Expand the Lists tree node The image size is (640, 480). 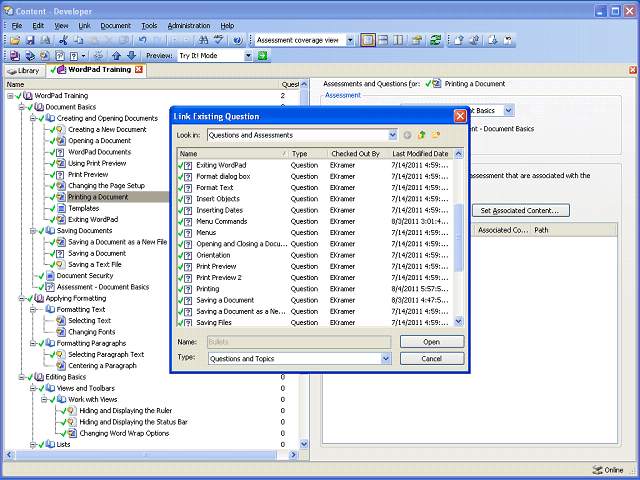[33, 444]
